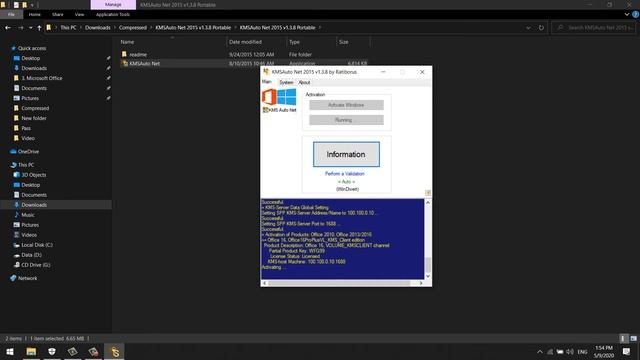Viewport: 640px width, 360px height.
Task: Click in the Explorer search box
Action: click(594, 28)
